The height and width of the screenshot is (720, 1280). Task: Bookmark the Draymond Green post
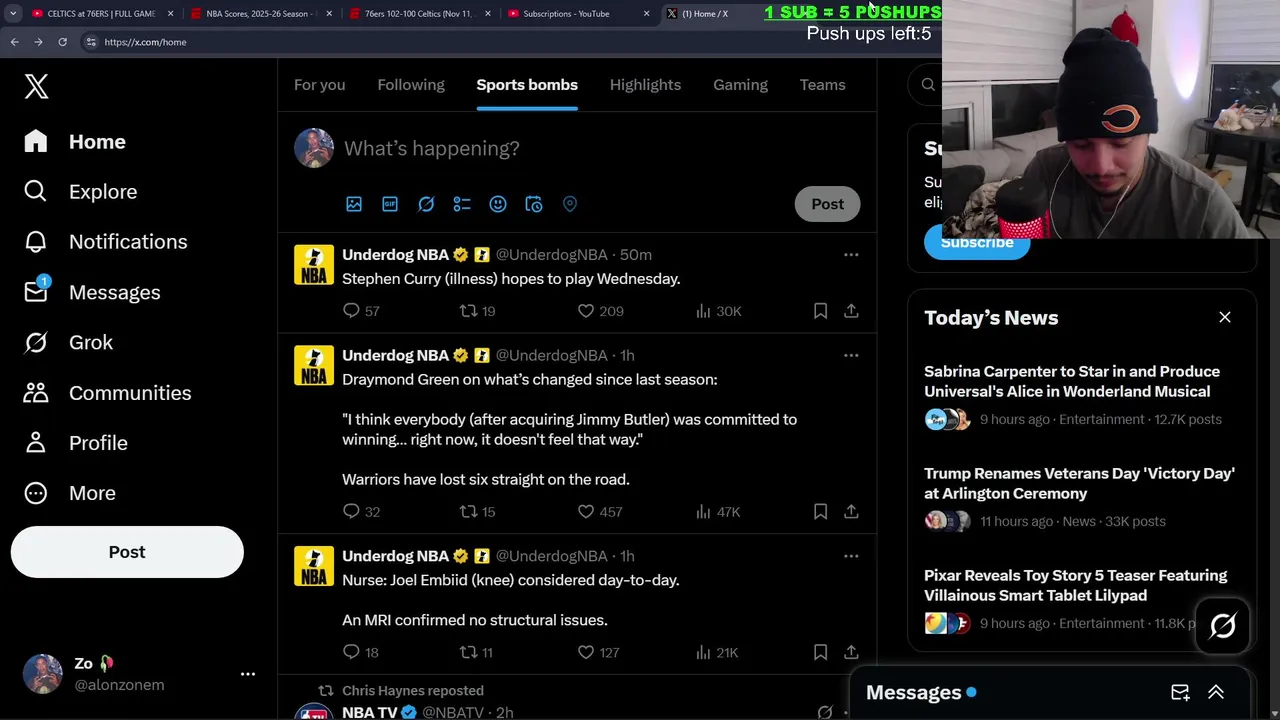(x=820, y=512)
